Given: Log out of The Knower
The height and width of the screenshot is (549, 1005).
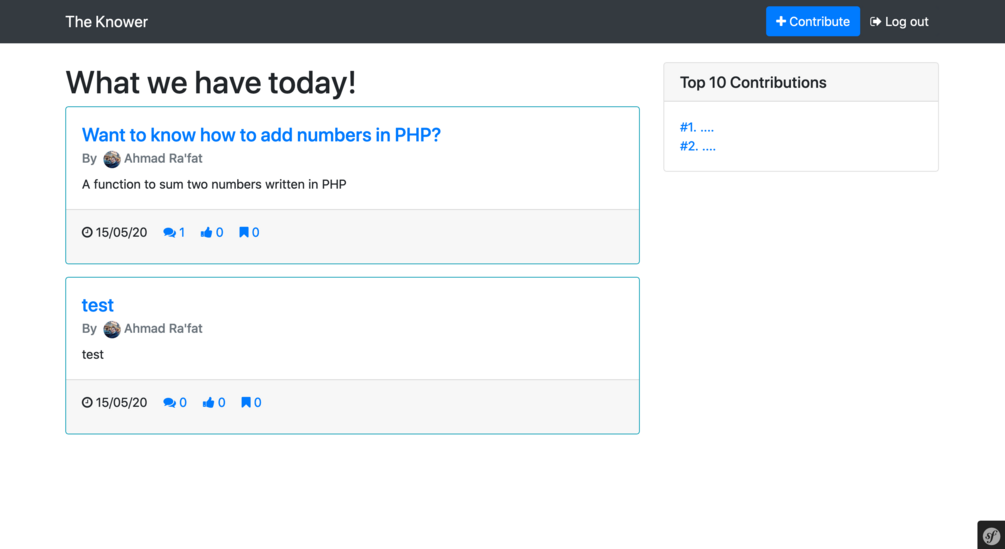Looking at the screenshot, I should click(x=899, y=22).
